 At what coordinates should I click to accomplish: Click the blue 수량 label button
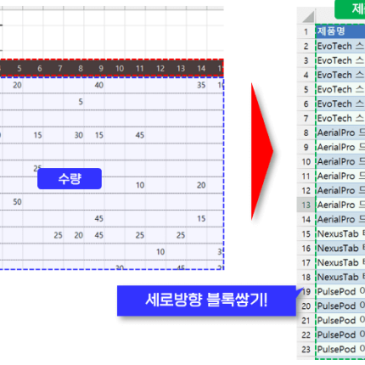tap(69, 179)
